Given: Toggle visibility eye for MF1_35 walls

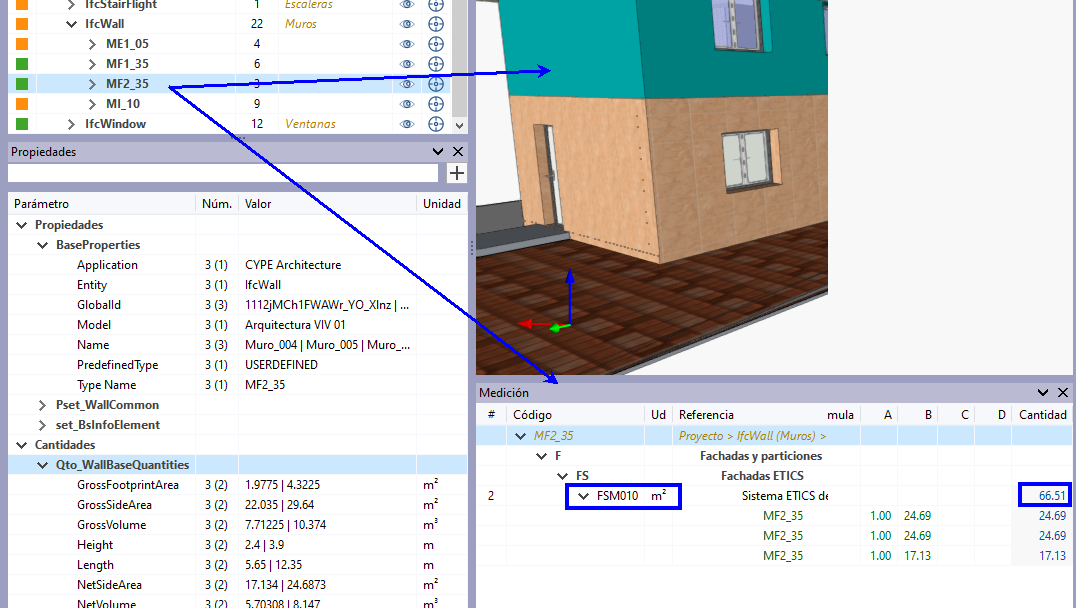Looking at the screenshot, I should coord(407,64).
